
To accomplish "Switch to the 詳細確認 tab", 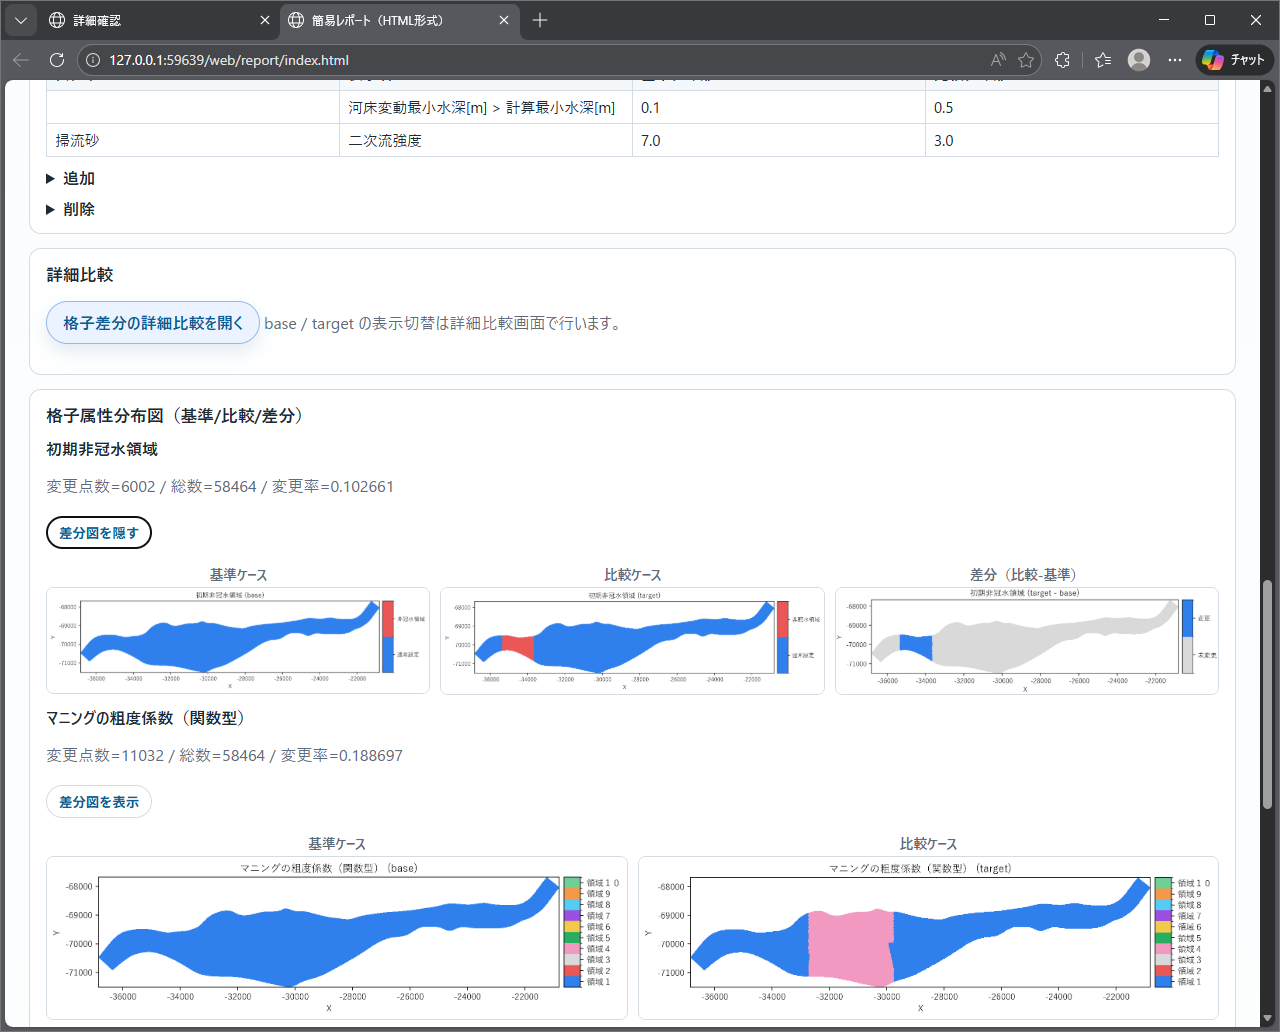I will pyautogui.click(x=150, y=20).
